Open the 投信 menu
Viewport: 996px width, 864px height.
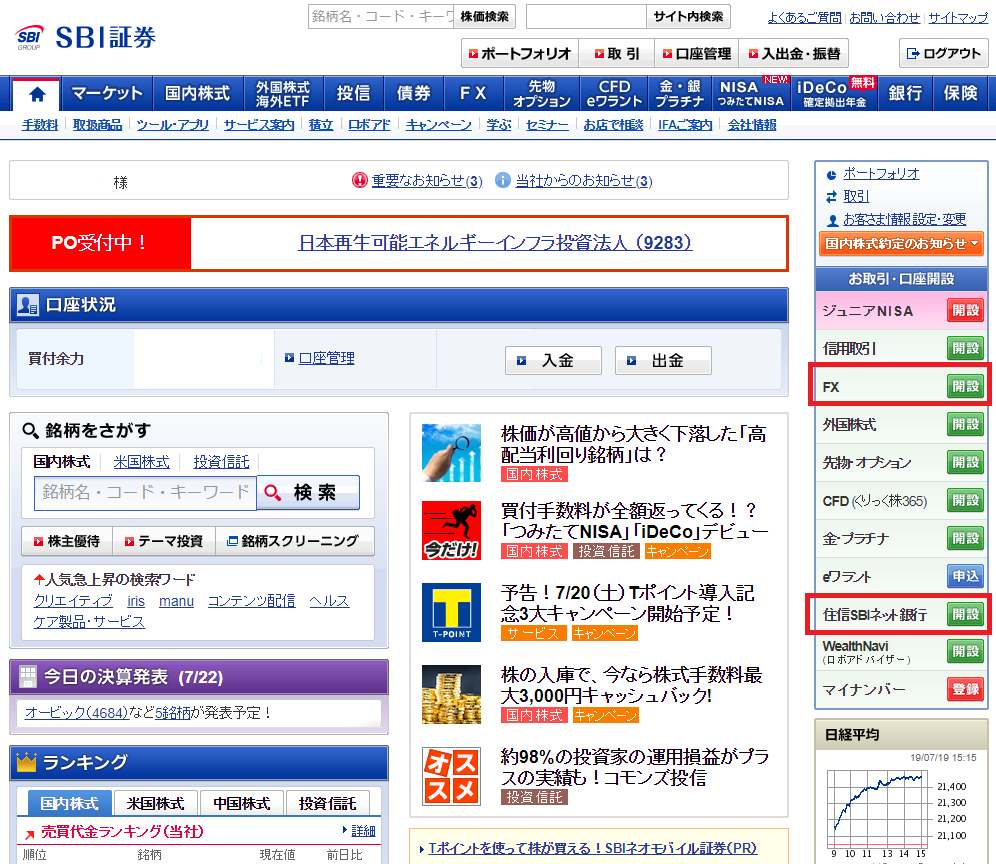click(353, 93)
